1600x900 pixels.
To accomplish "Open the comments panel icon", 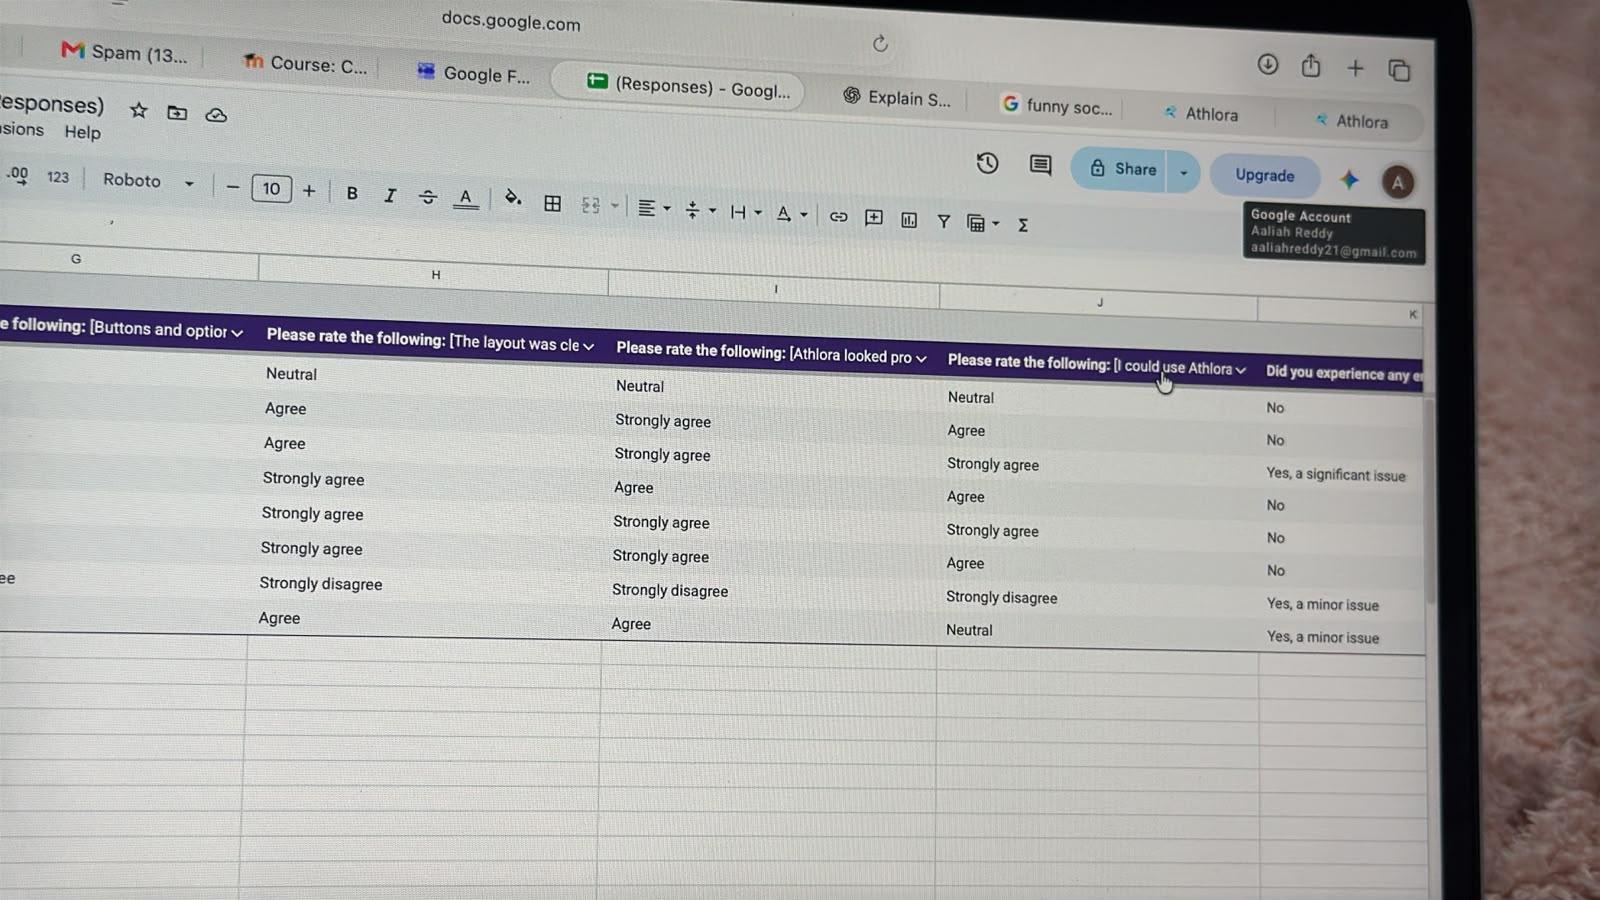I will [1040, 165].
